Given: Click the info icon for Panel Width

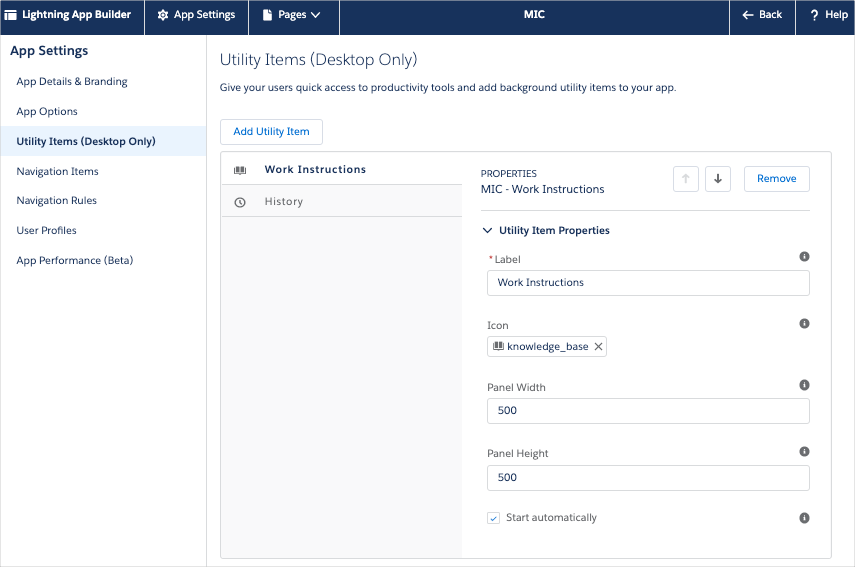Looking at the screenshot, I should pyautogui.click(x=804, y=385).
